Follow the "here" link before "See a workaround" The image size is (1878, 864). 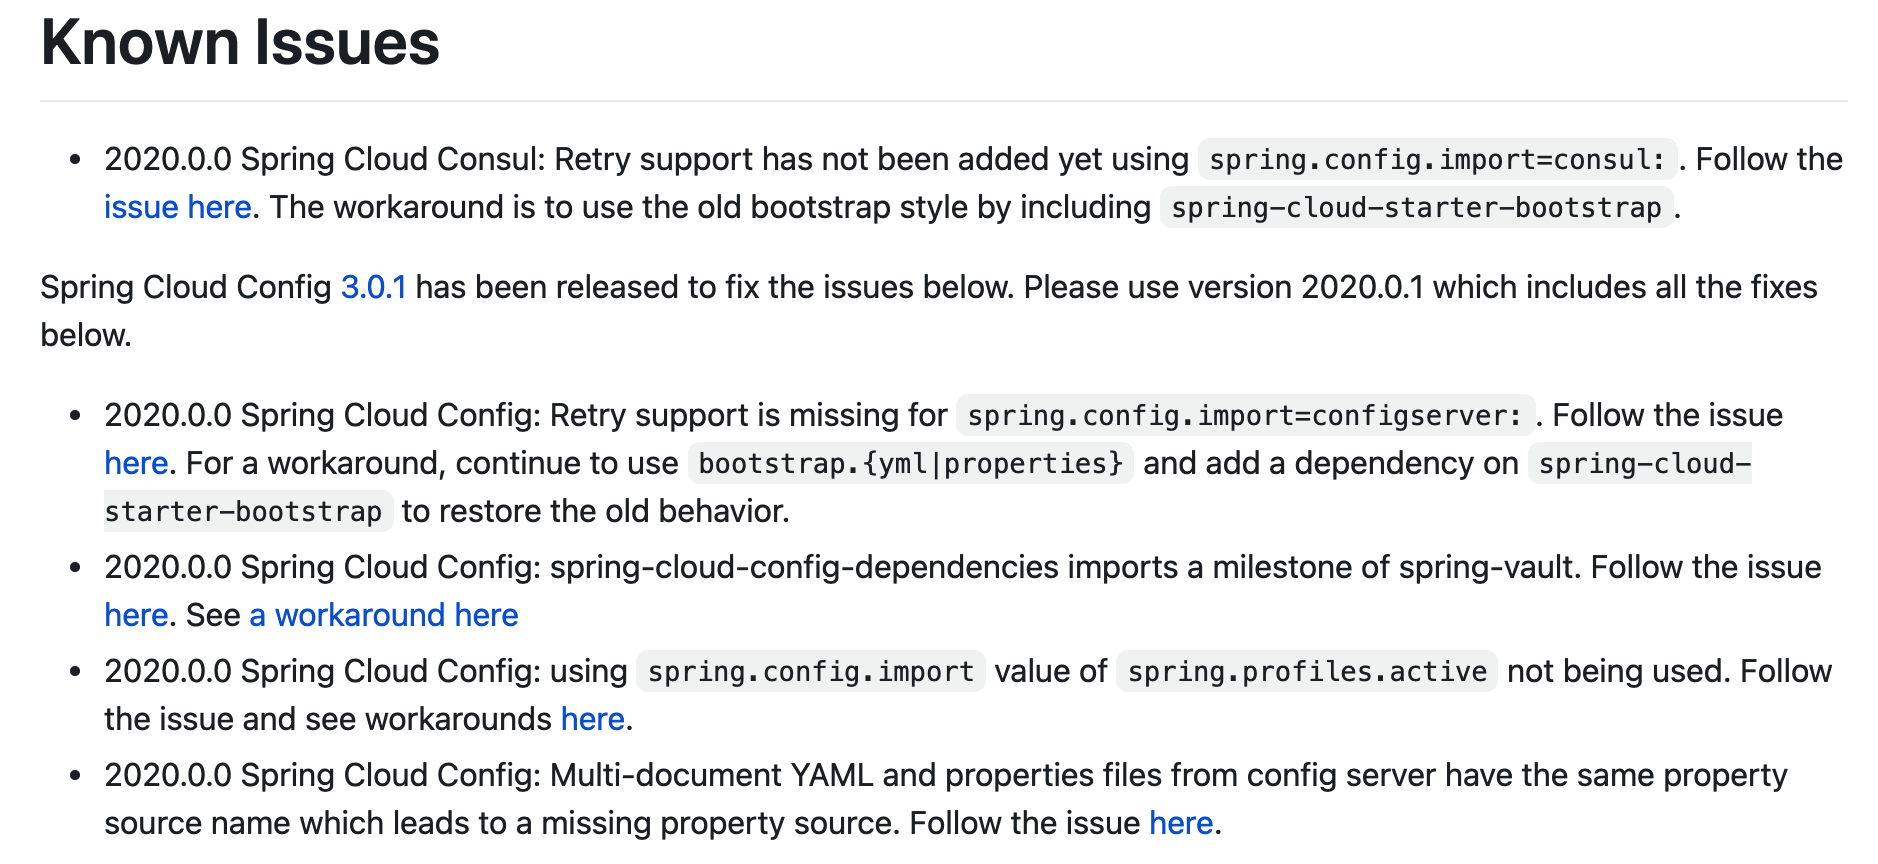(x=135, y=615)
